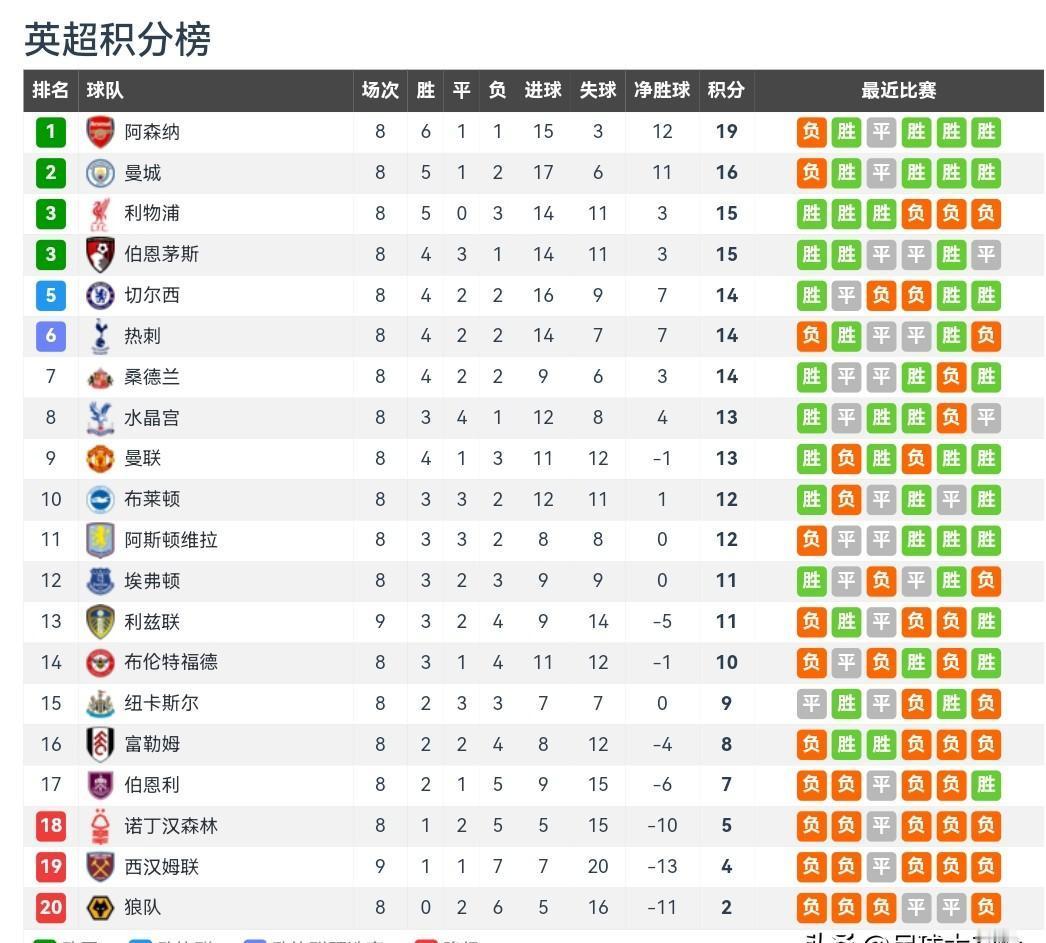Image resolution: width=1046 pixels, height=943 pixels.
Task: Click the Newcastle club crest icon
Action: [100, 704]
